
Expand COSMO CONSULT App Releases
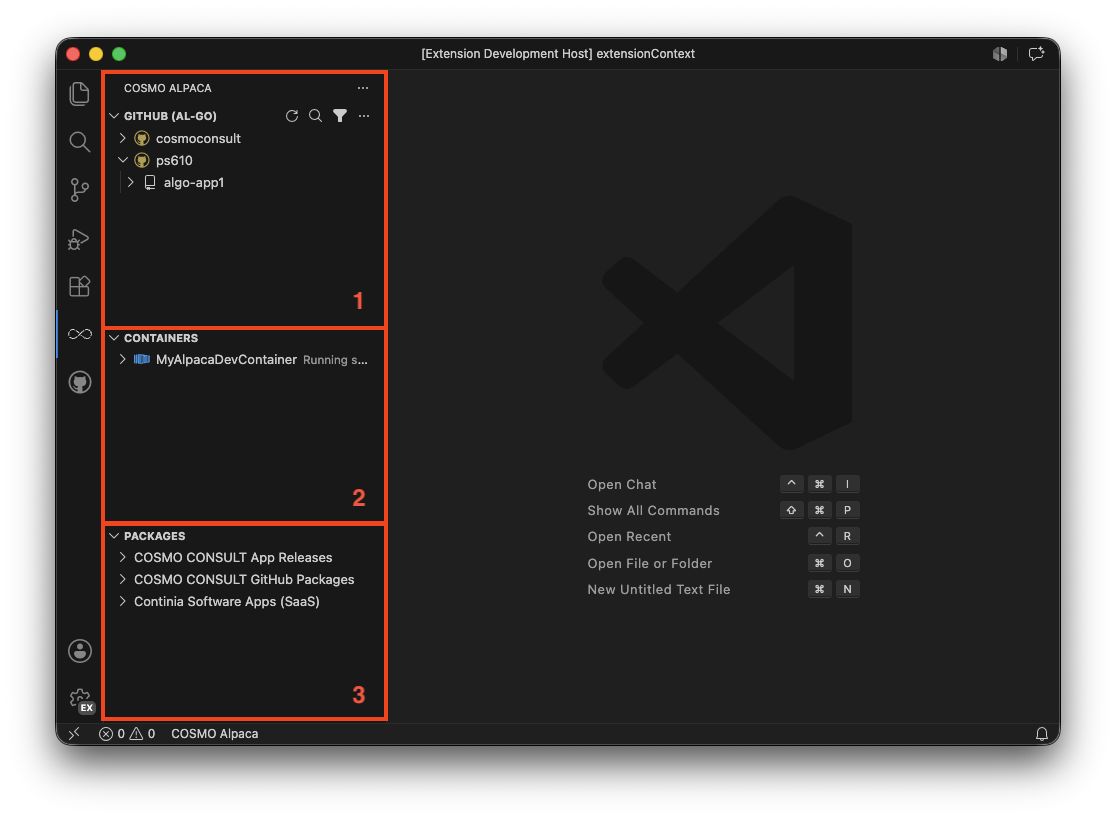[x=122, y=557]
